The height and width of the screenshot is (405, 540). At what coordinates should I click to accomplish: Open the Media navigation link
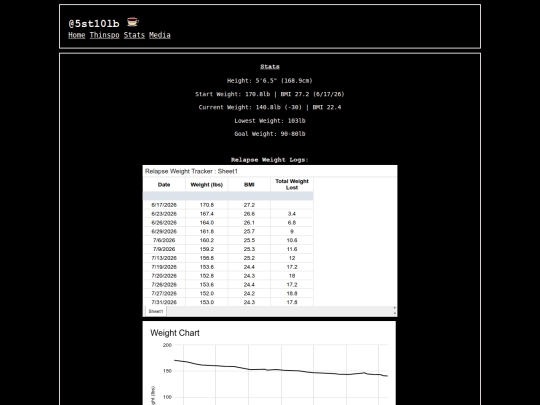tap(159, 35)
